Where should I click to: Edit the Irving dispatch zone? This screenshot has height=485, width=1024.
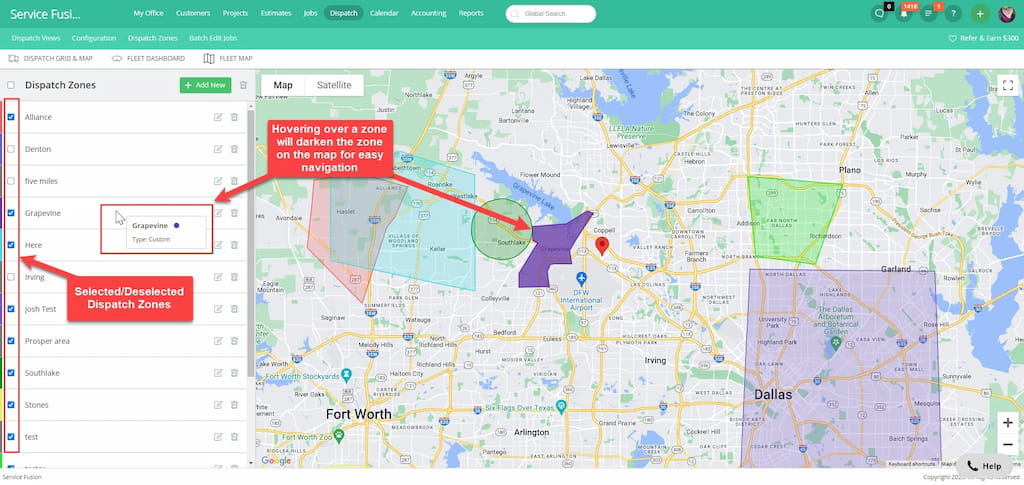click(218, 277)
